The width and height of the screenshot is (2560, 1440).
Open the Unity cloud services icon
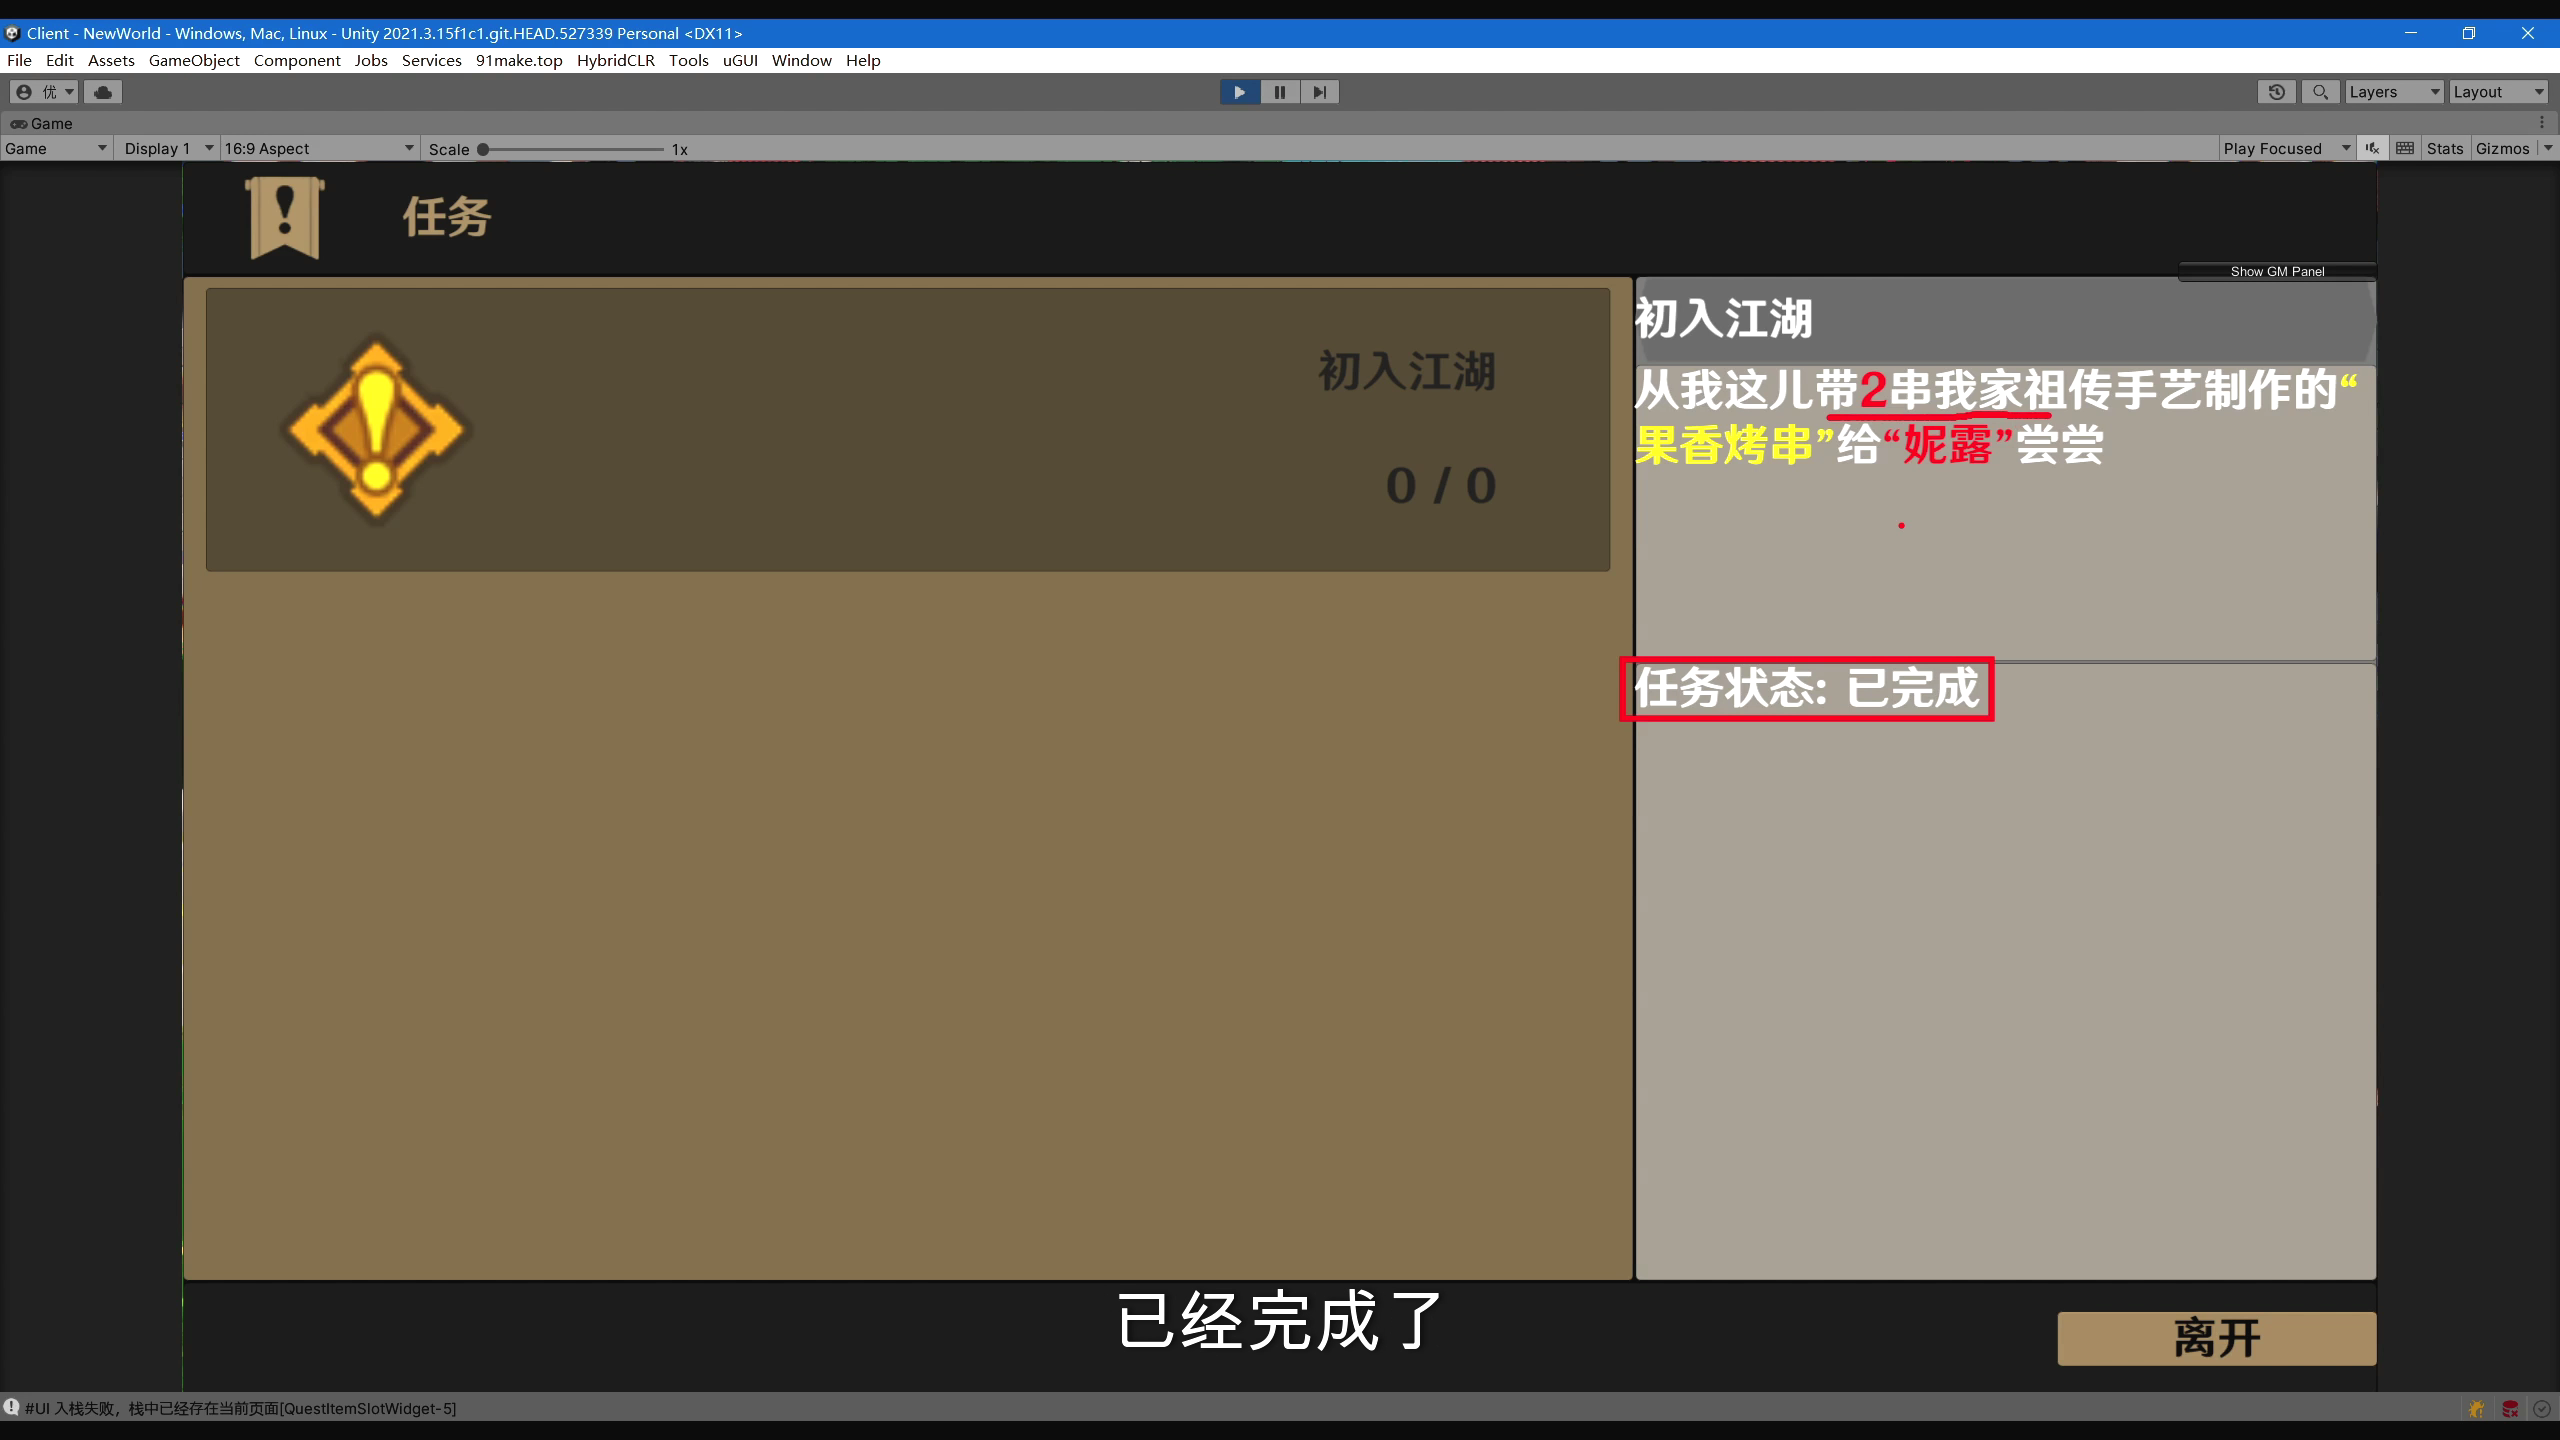coord(102,92)
